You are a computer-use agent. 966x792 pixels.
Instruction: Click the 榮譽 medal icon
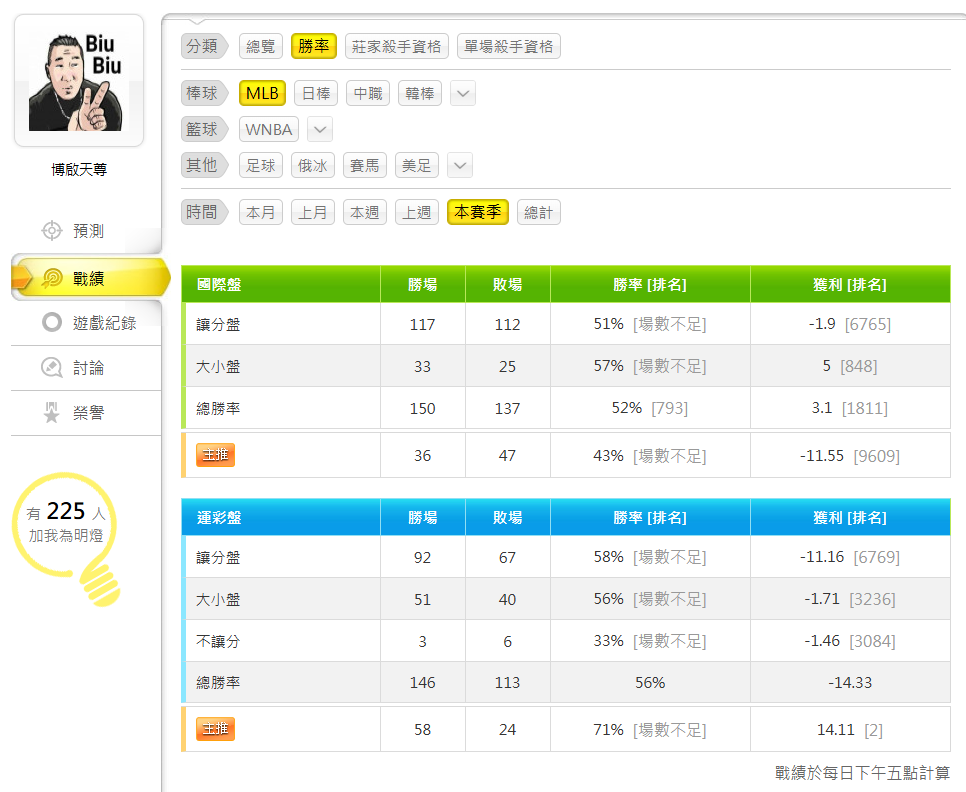52,413
